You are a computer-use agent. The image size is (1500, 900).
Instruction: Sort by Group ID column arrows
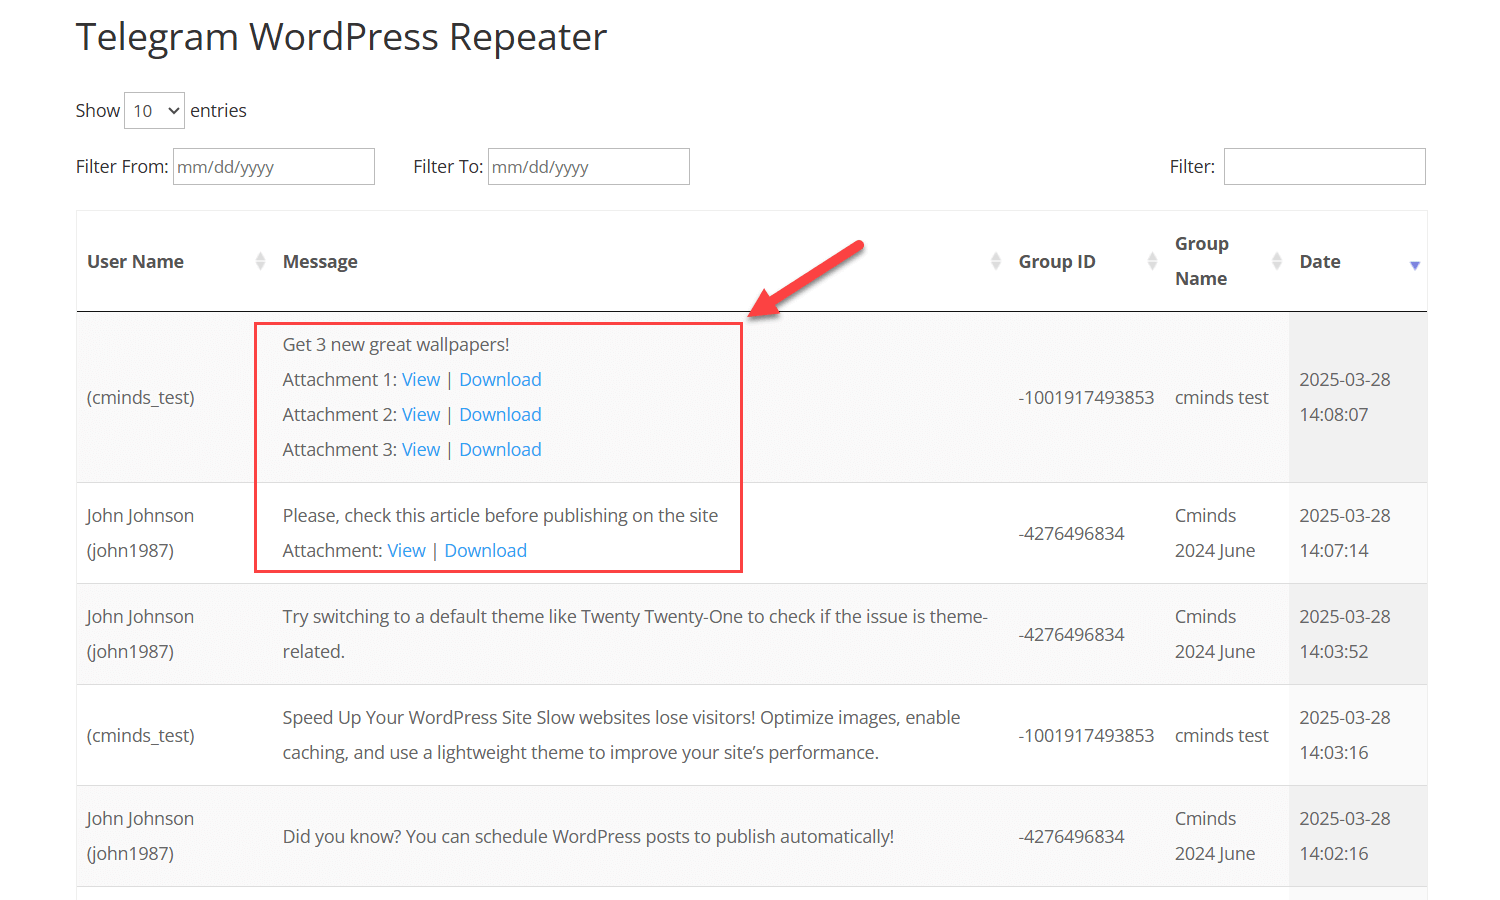click(1152, 261)
